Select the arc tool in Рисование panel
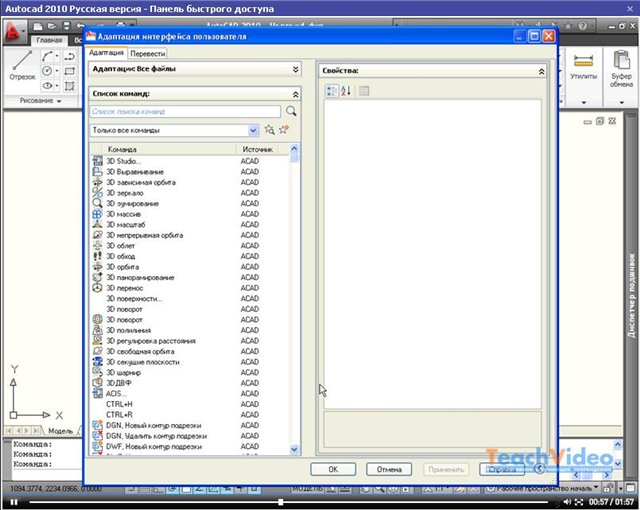Screen dimensions: 640x510 [x=47, y=56]
